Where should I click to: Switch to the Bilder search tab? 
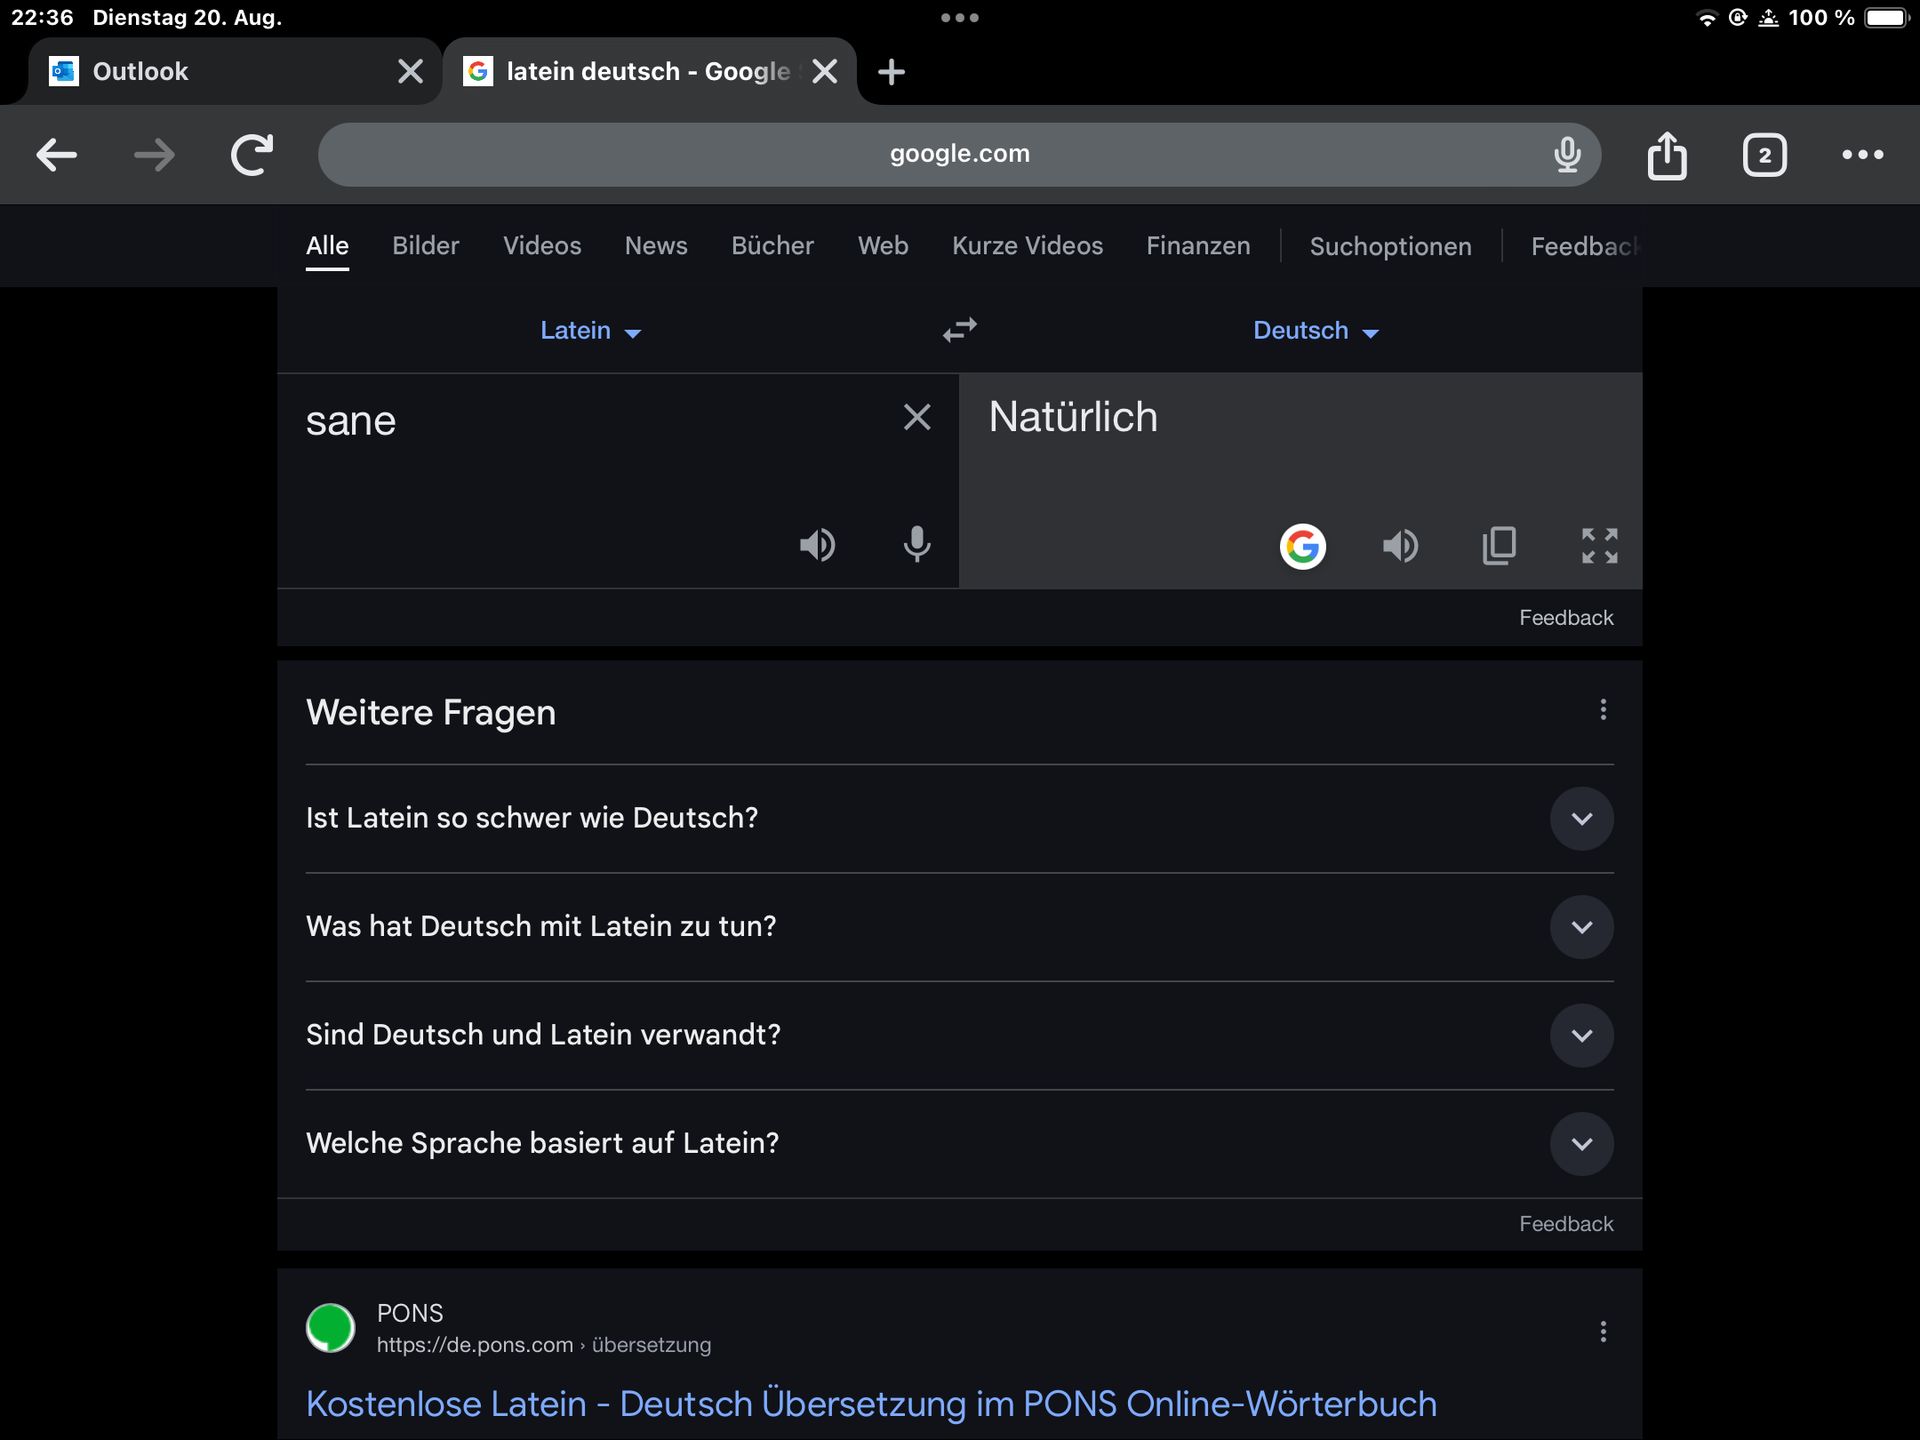click(425, 246)
